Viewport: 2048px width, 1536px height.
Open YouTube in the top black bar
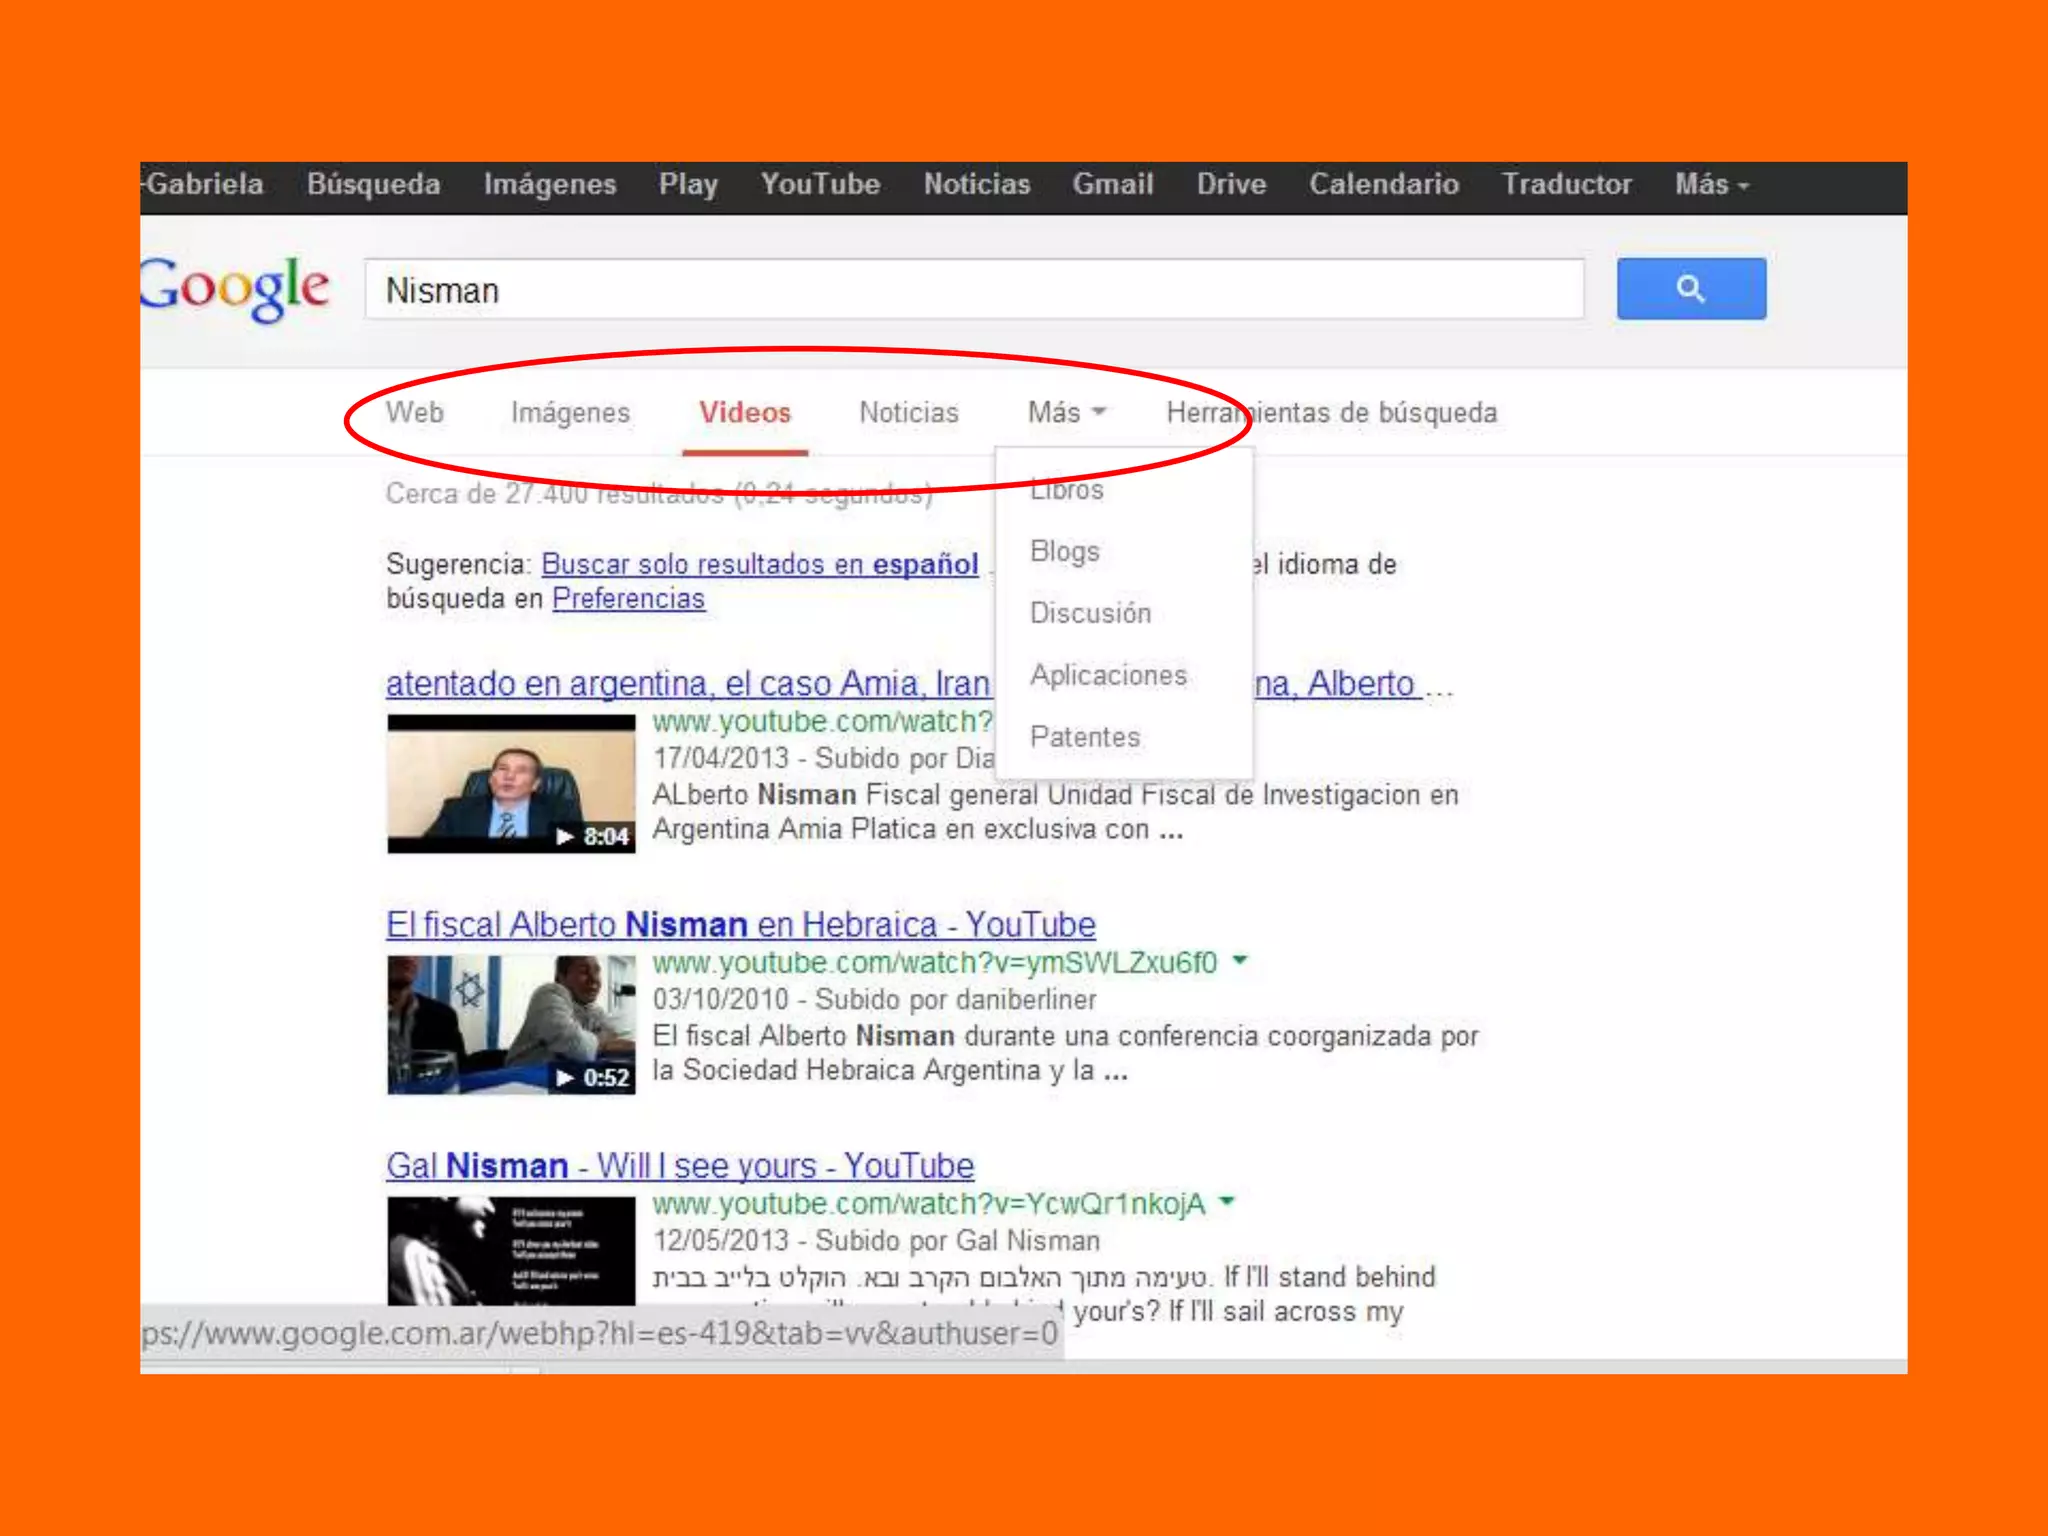(819, 184)
